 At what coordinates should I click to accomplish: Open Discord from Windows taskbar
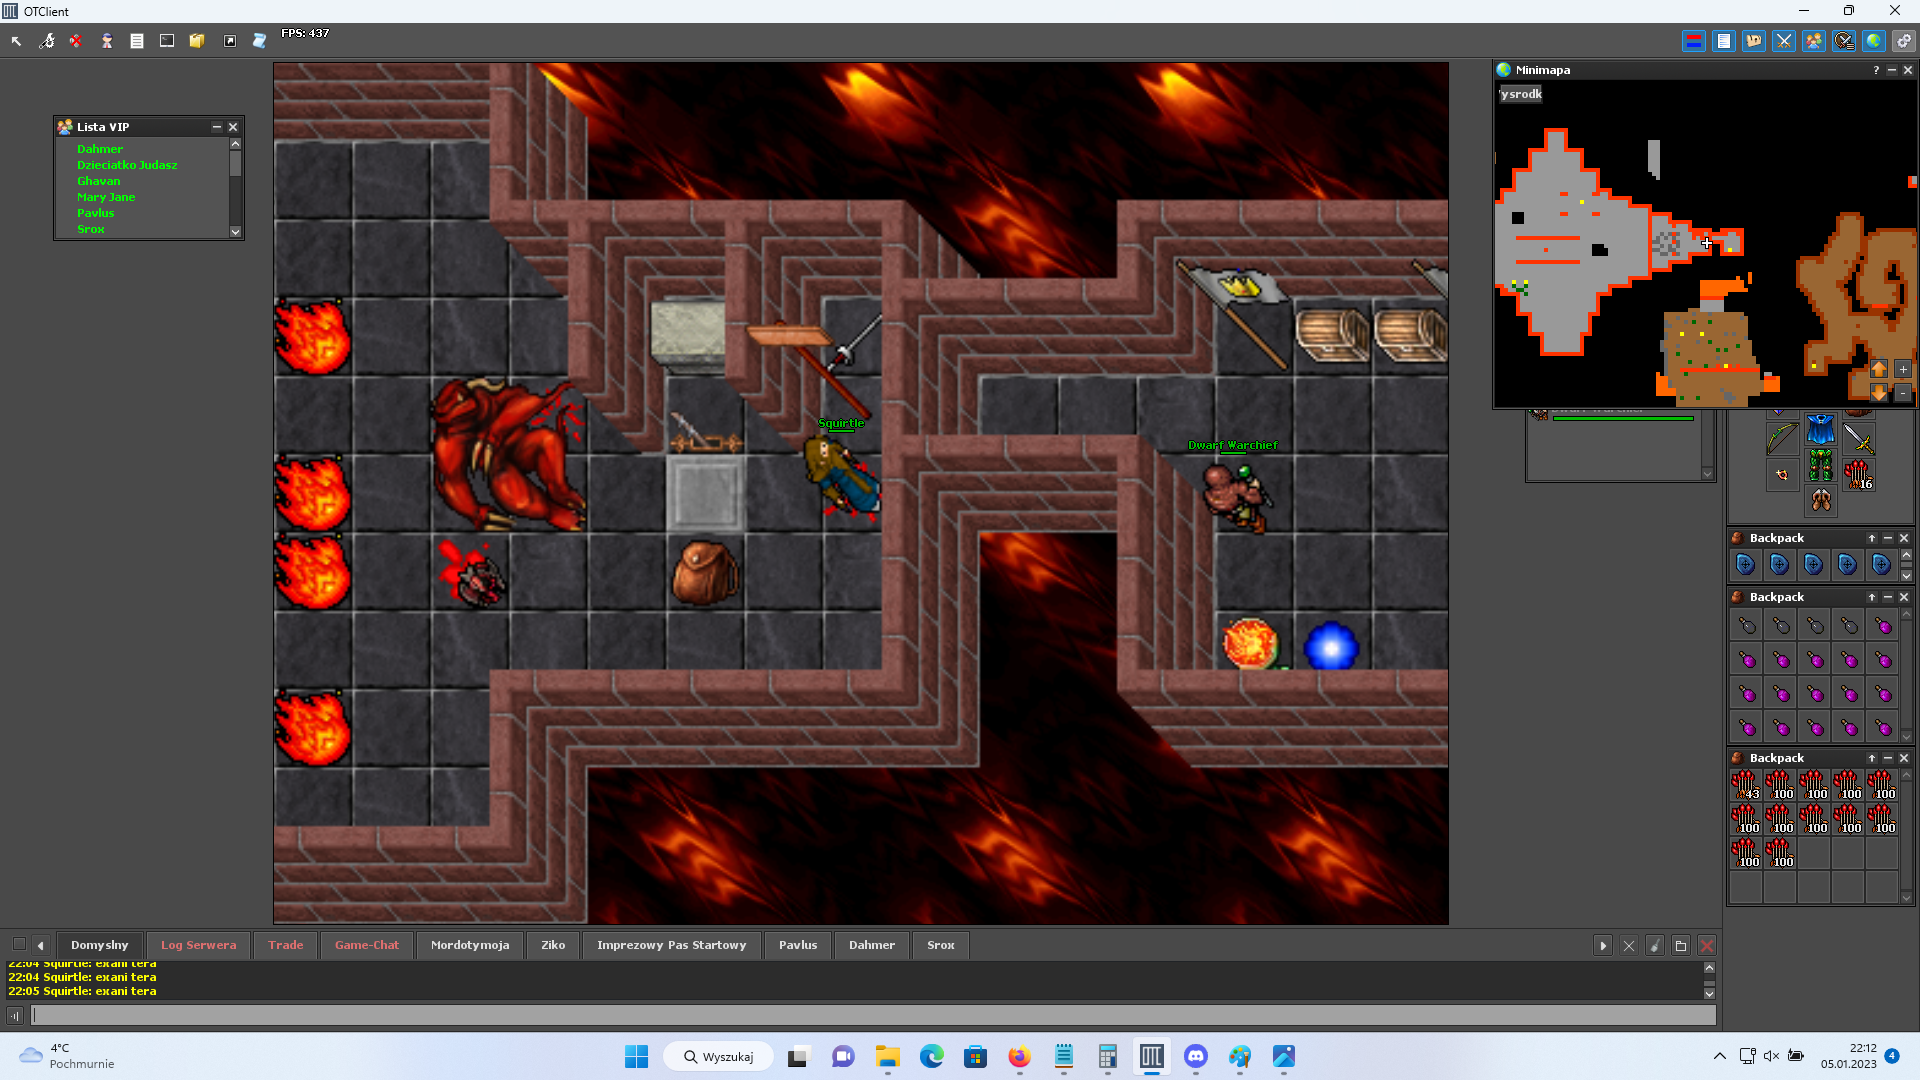point(1196,1057)
